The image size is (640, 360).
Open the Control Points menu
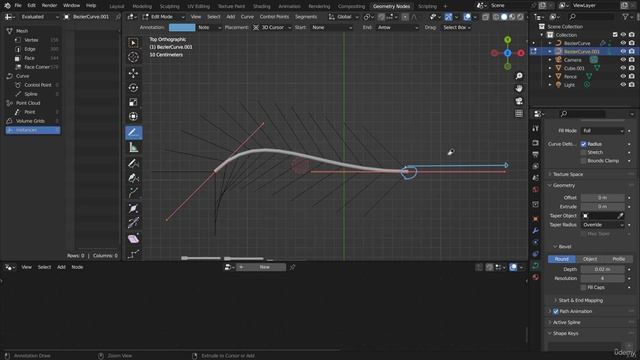click(274, 17)
